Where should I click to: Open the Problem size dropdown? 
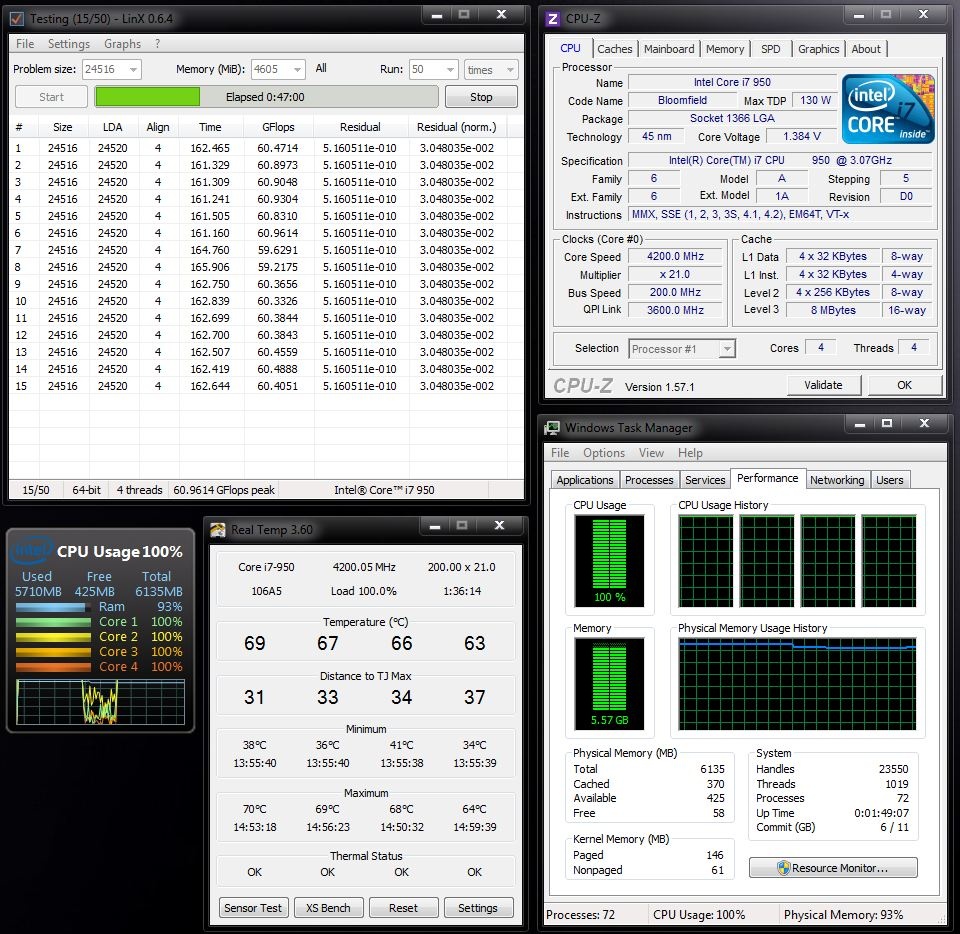click(x=132, y=69)
